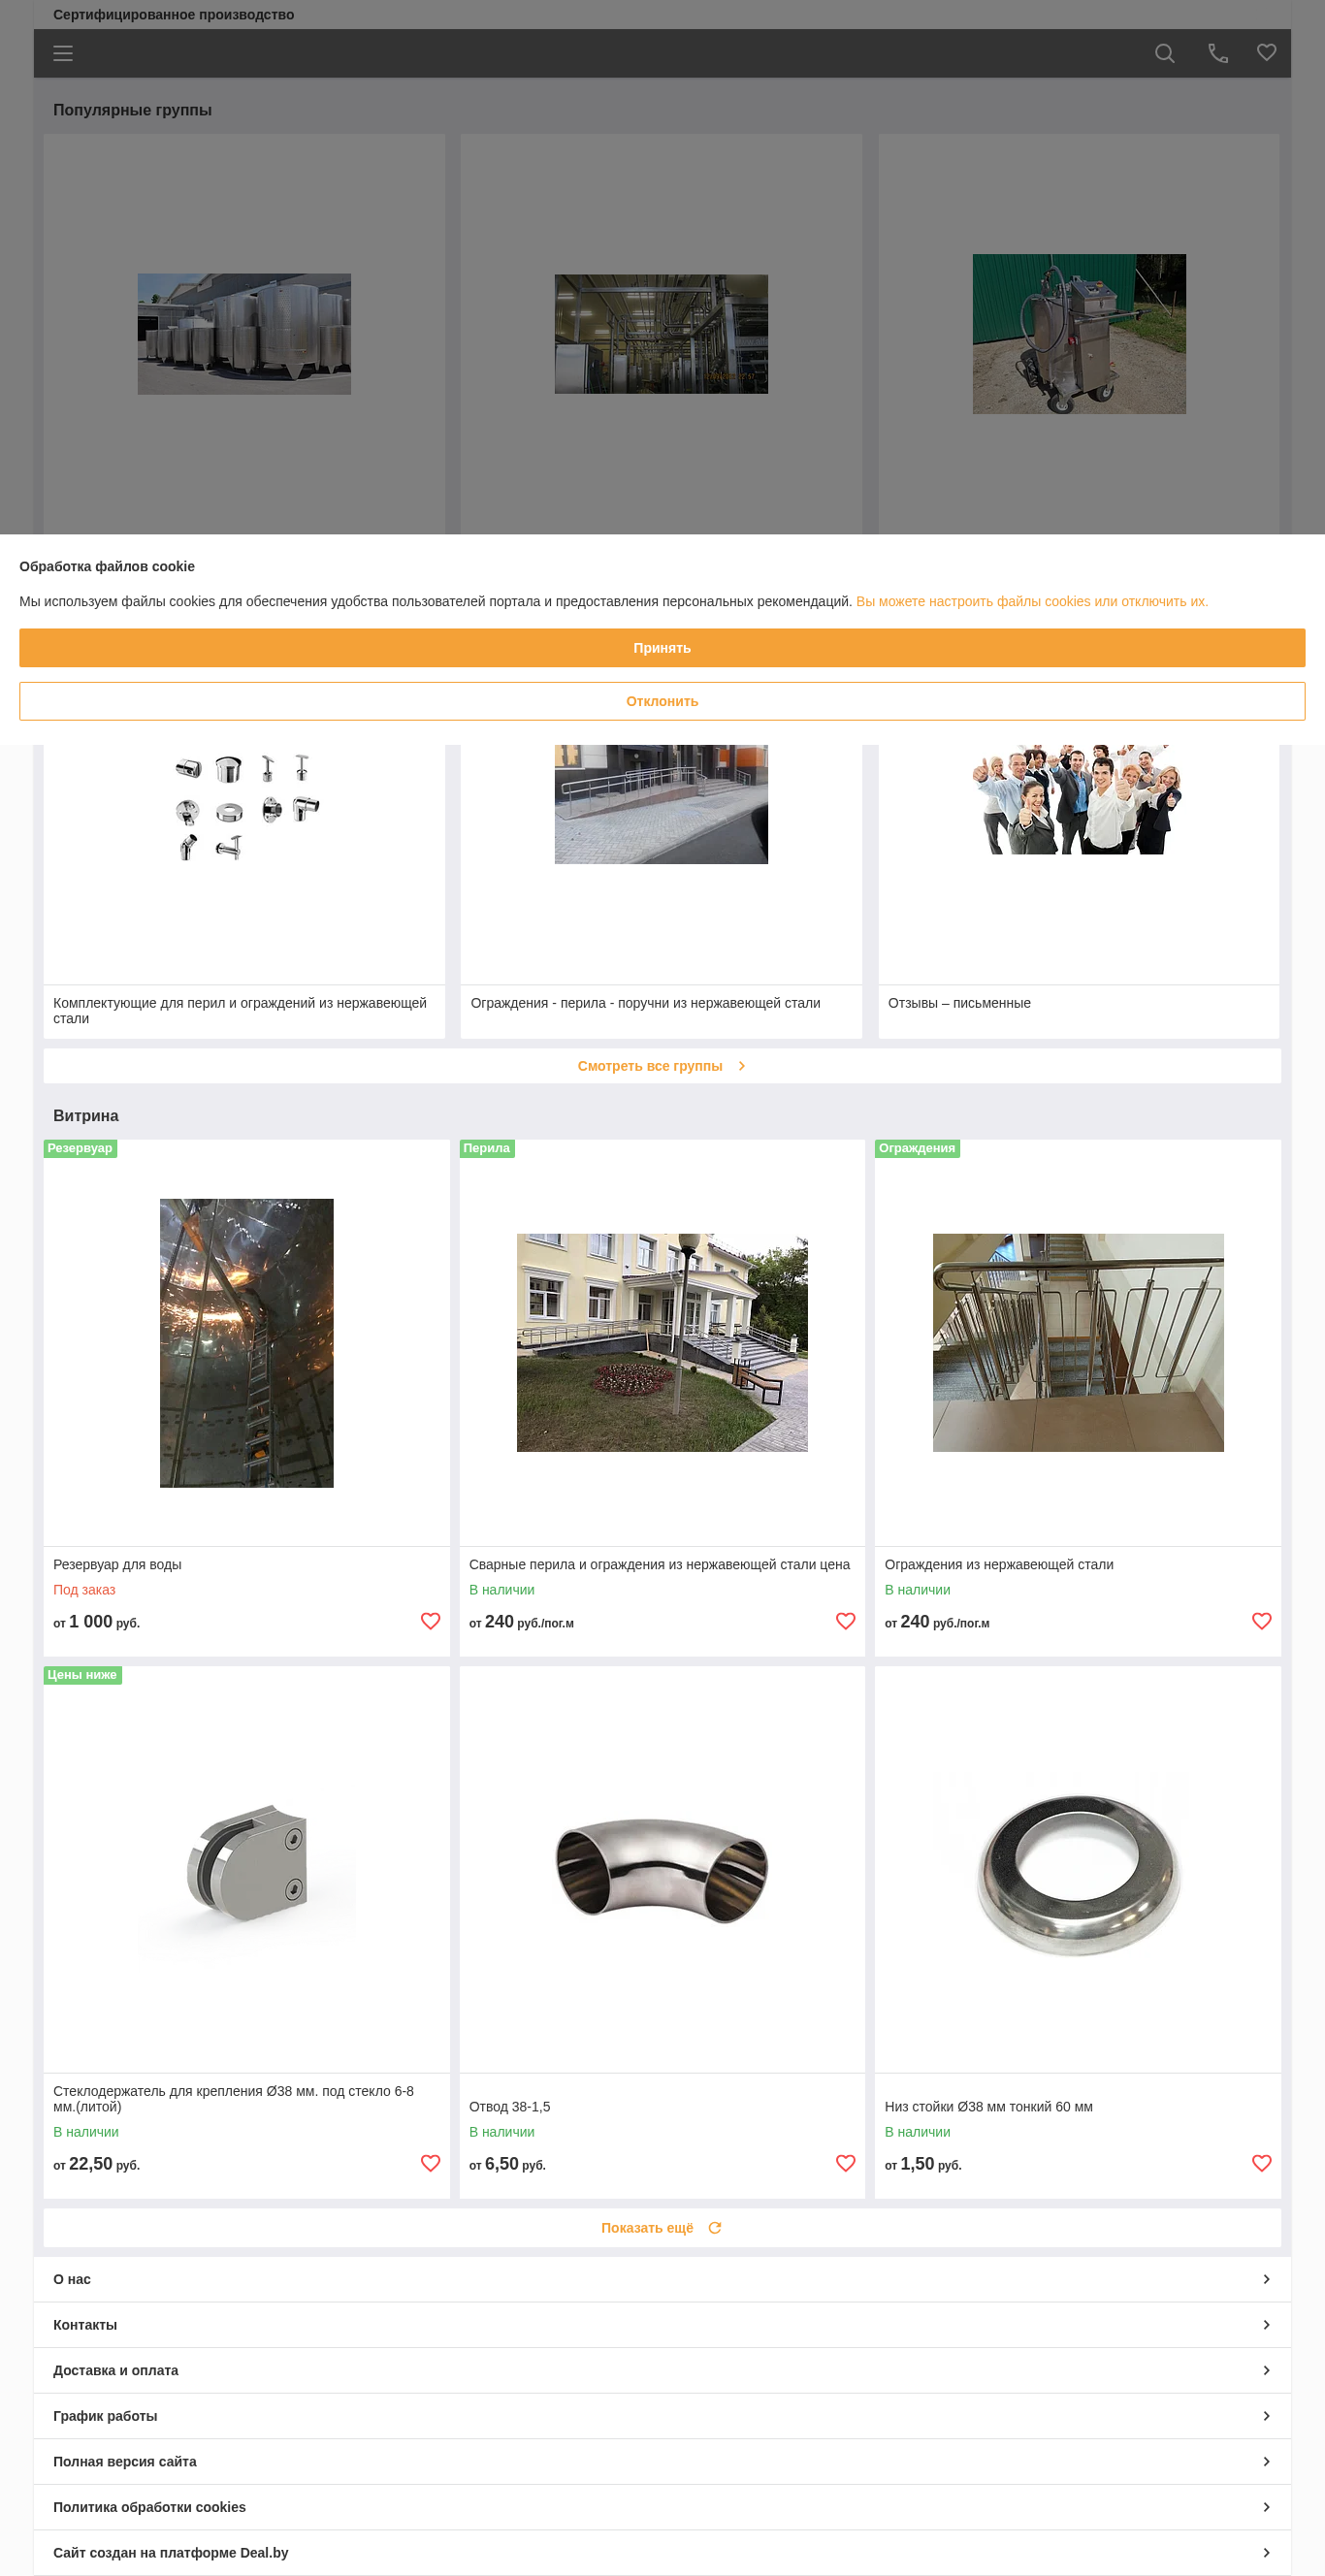
Task: Open the piping facility group thumbnail
Action: (661, 334)
